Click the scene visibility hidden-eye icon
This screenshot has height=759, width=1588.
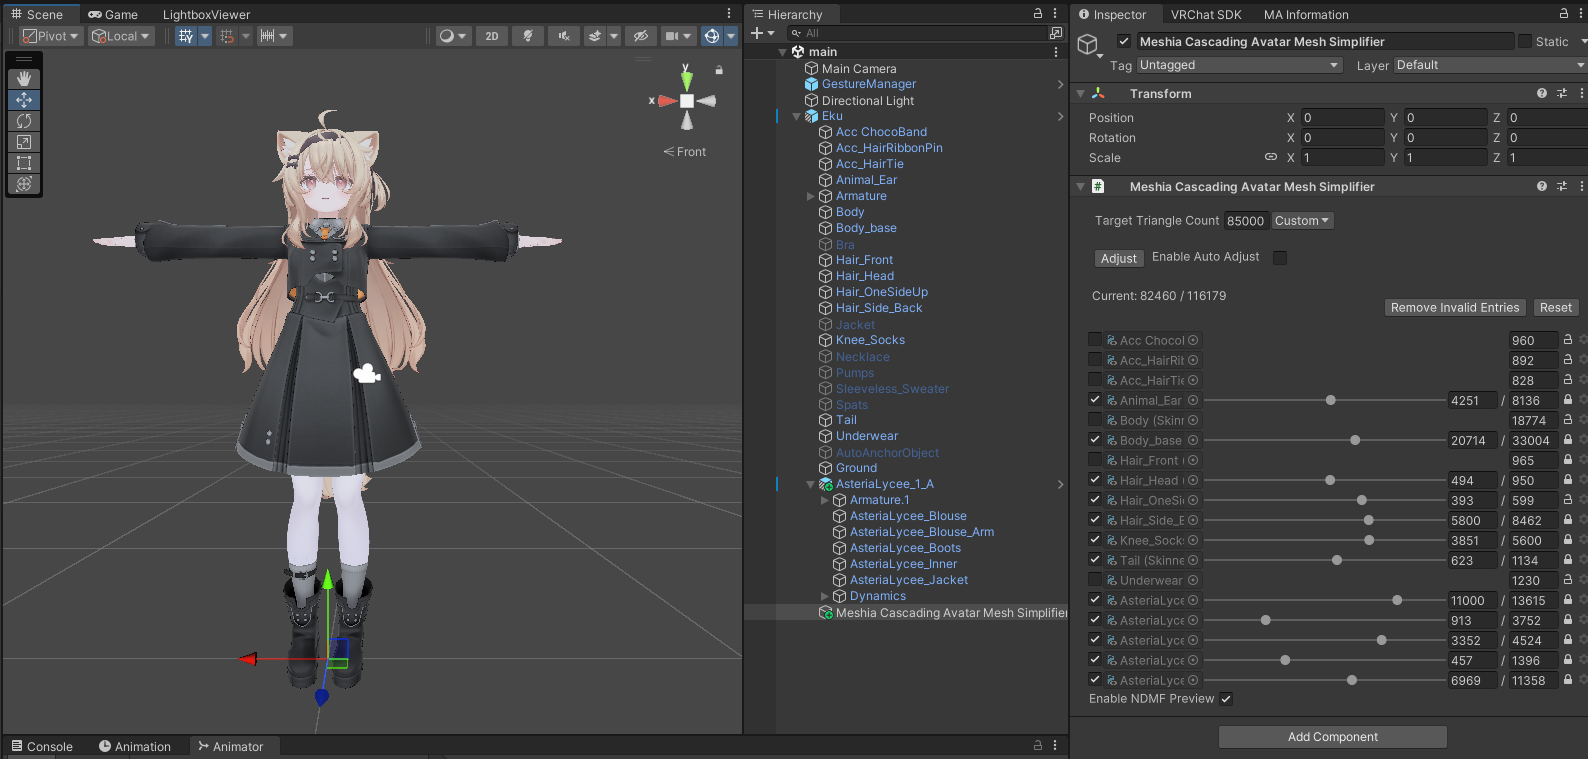click(641, 36)
